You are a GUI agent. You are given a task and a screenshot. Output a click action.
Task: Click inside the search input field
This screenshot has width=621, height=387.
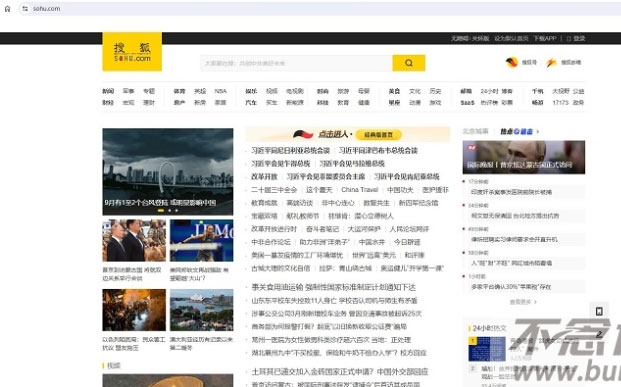pyautogui.click(x=296, y=63)
